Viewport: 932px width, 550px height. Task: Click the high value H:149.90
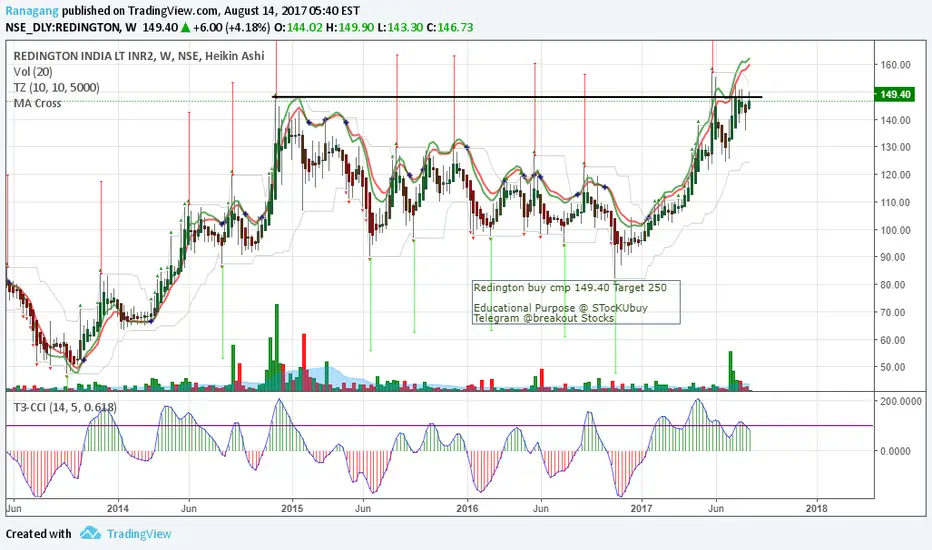point(350,27)
